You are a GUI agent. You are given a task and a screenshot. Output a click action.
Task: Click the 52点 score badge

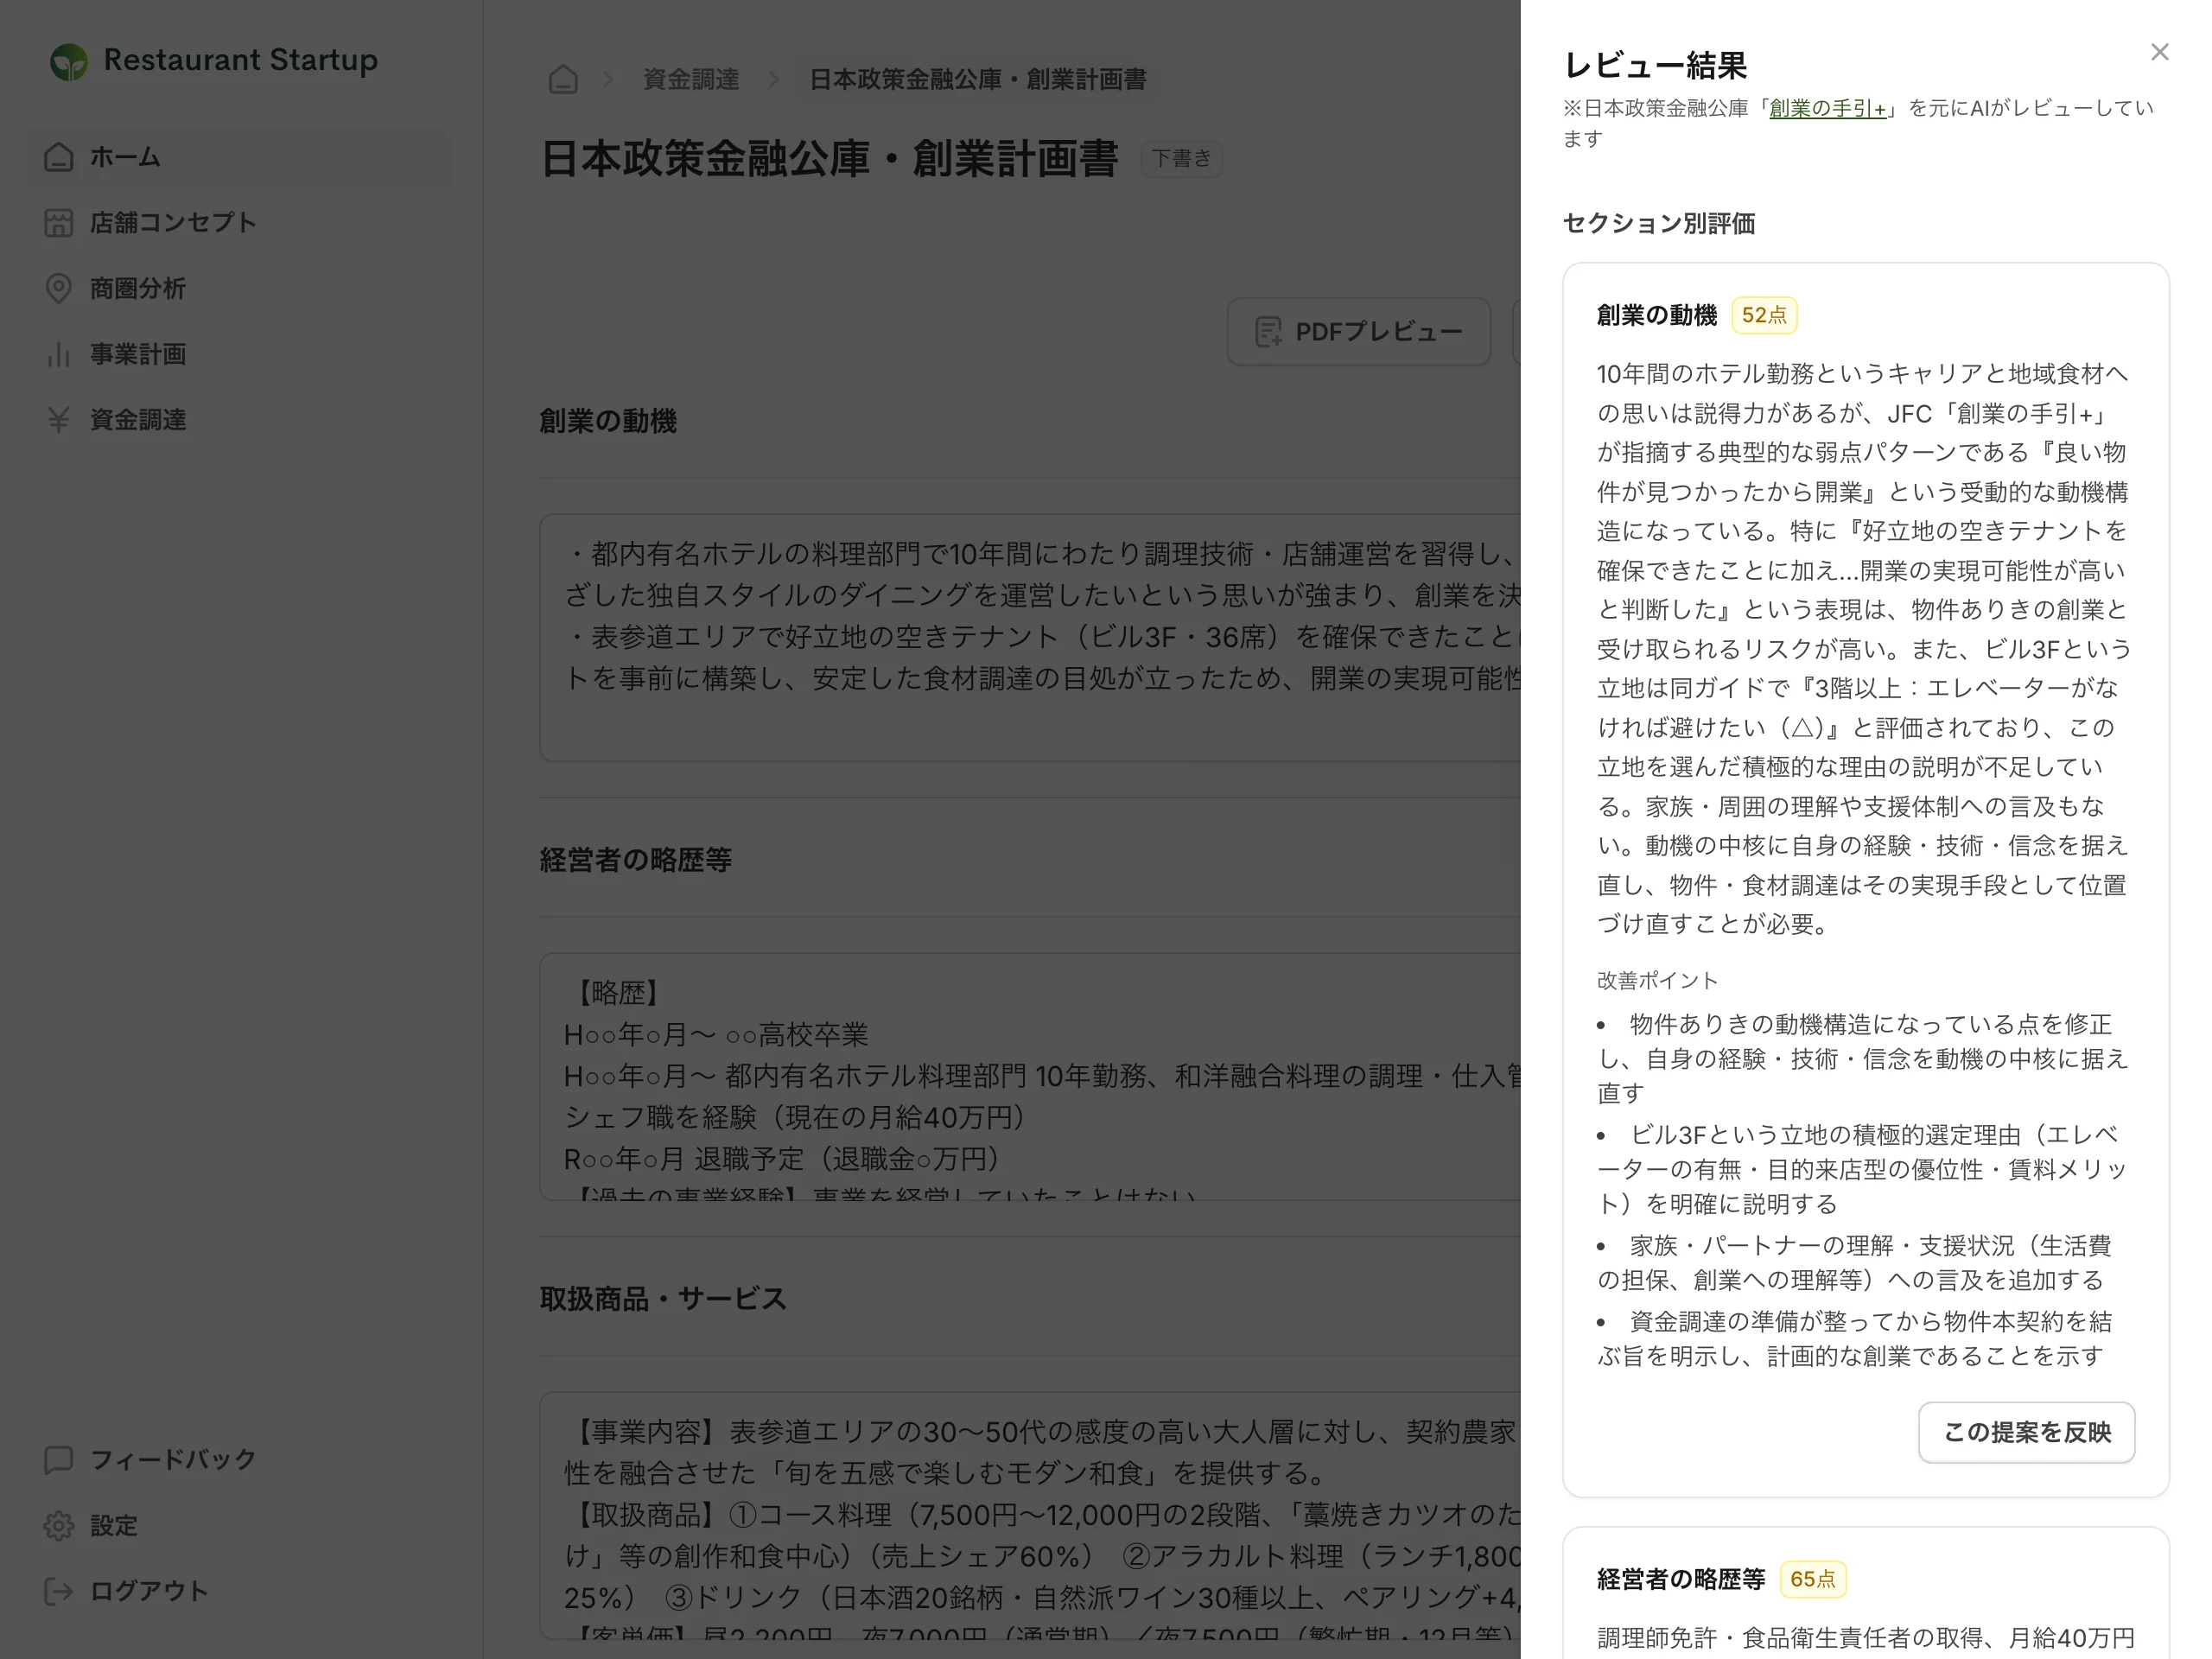[1764, 315]
